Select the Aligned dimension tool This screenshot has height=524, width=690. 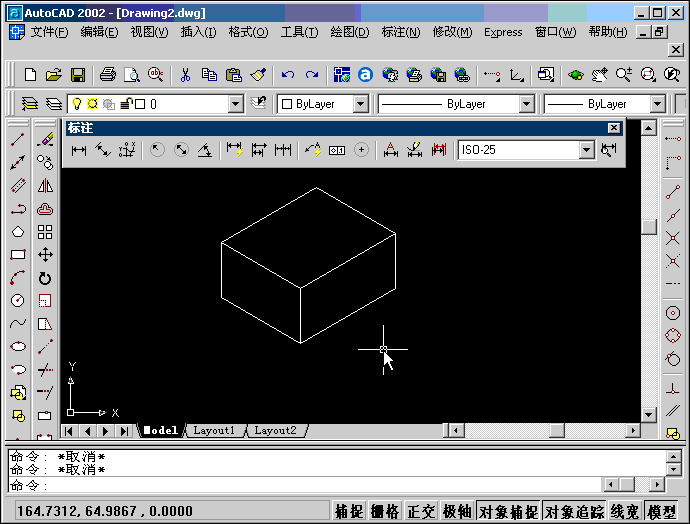[103, 150]
